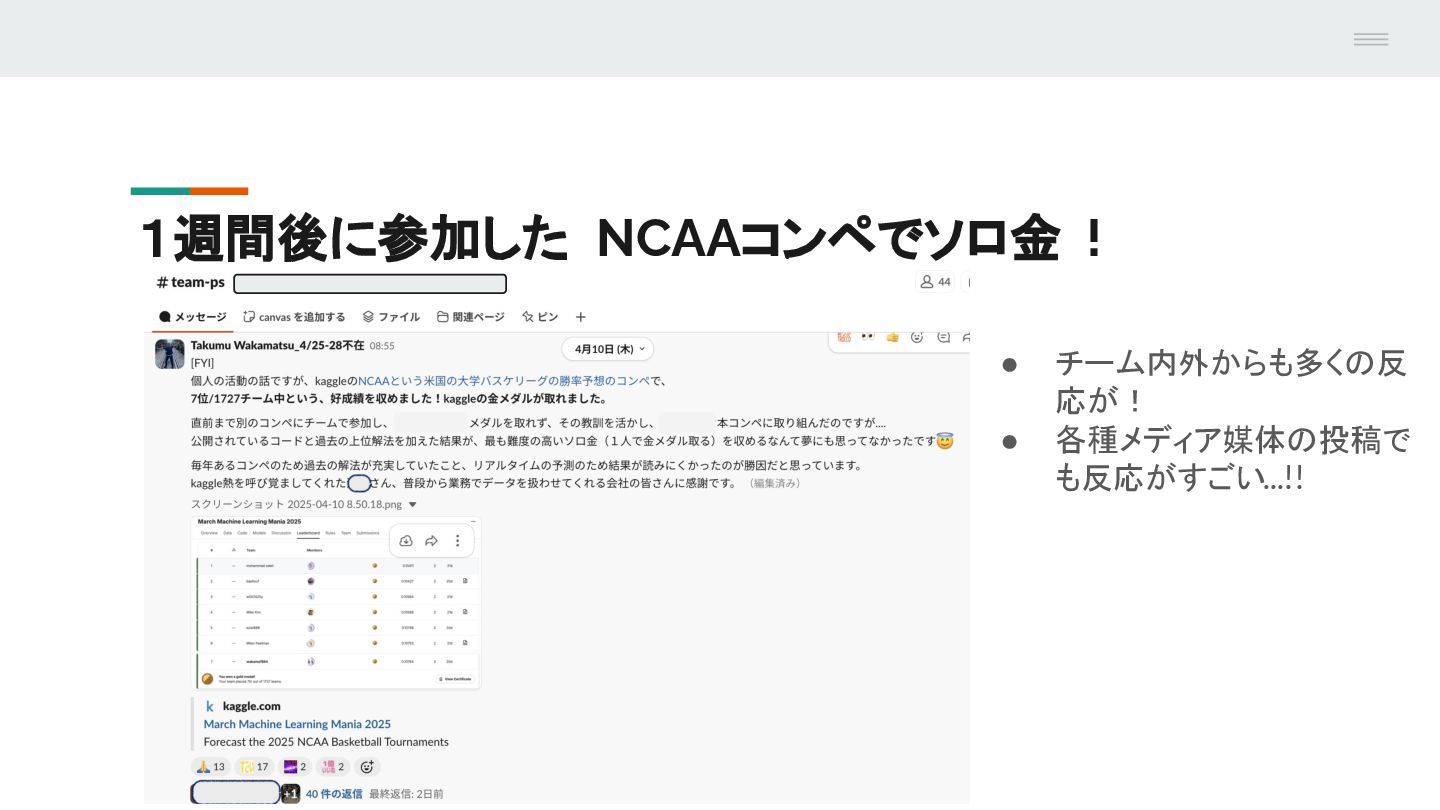
Task: Click the +1 repliers avatar badge
Action: click(291, 794)
